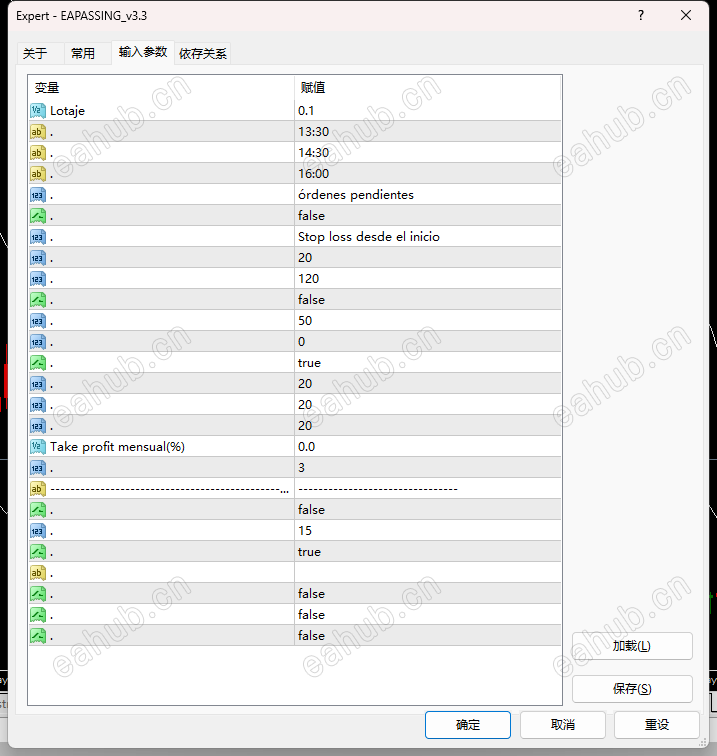Select the 13:30 time value
Viewport: 717px width, 756px height.
pyautogui.click(x=428, y=132)
